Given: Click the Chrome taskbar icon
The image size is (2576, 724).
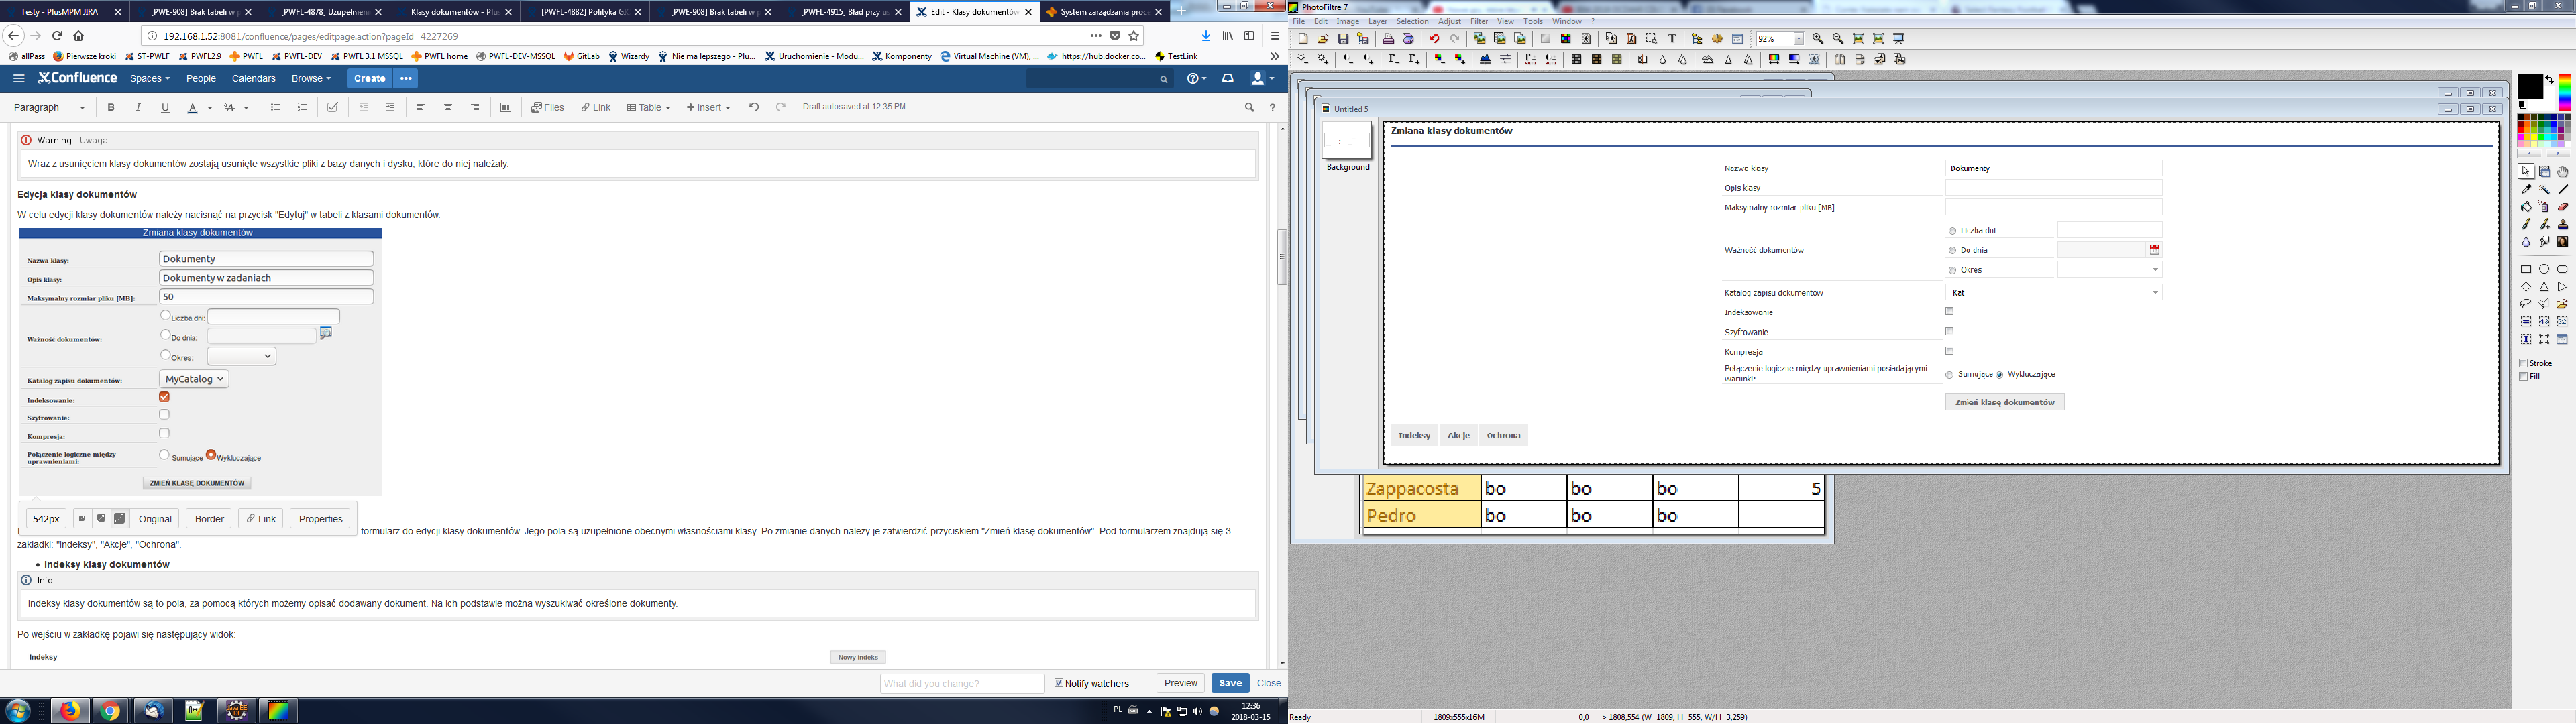Looking at the screenshot, I should (x=110, y=710).
